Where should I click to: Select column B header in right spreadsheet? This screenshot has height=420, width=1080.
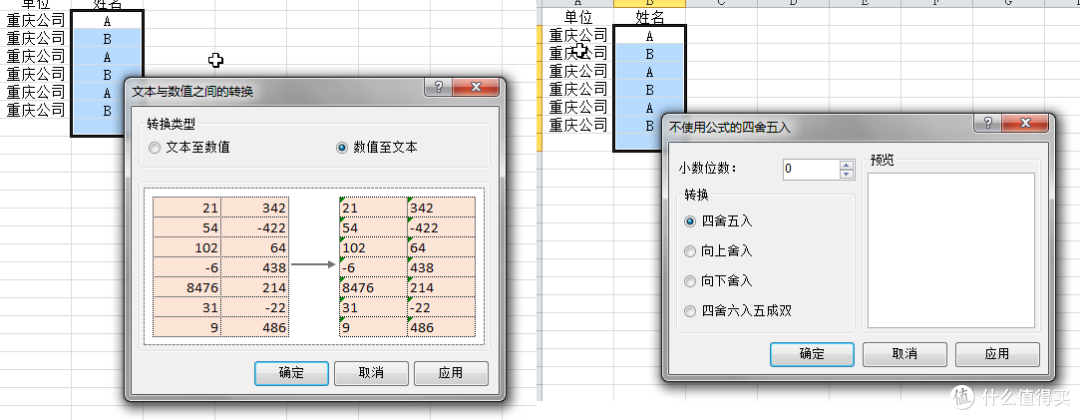tap(650, 3)
